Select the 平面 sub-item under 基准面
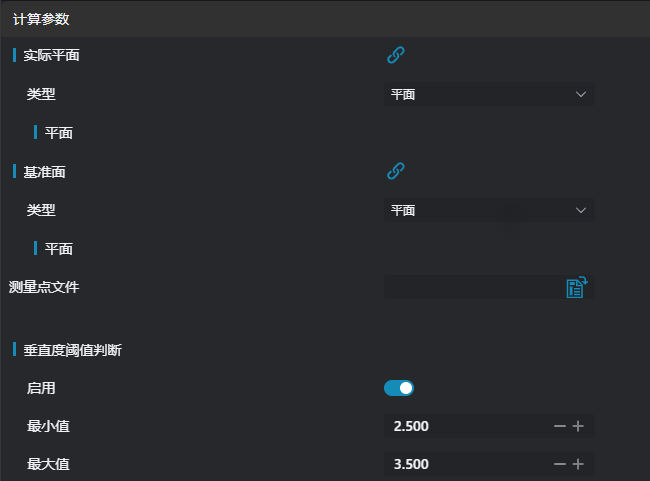Viewport: 650px width, 481px height. point(58,249)
